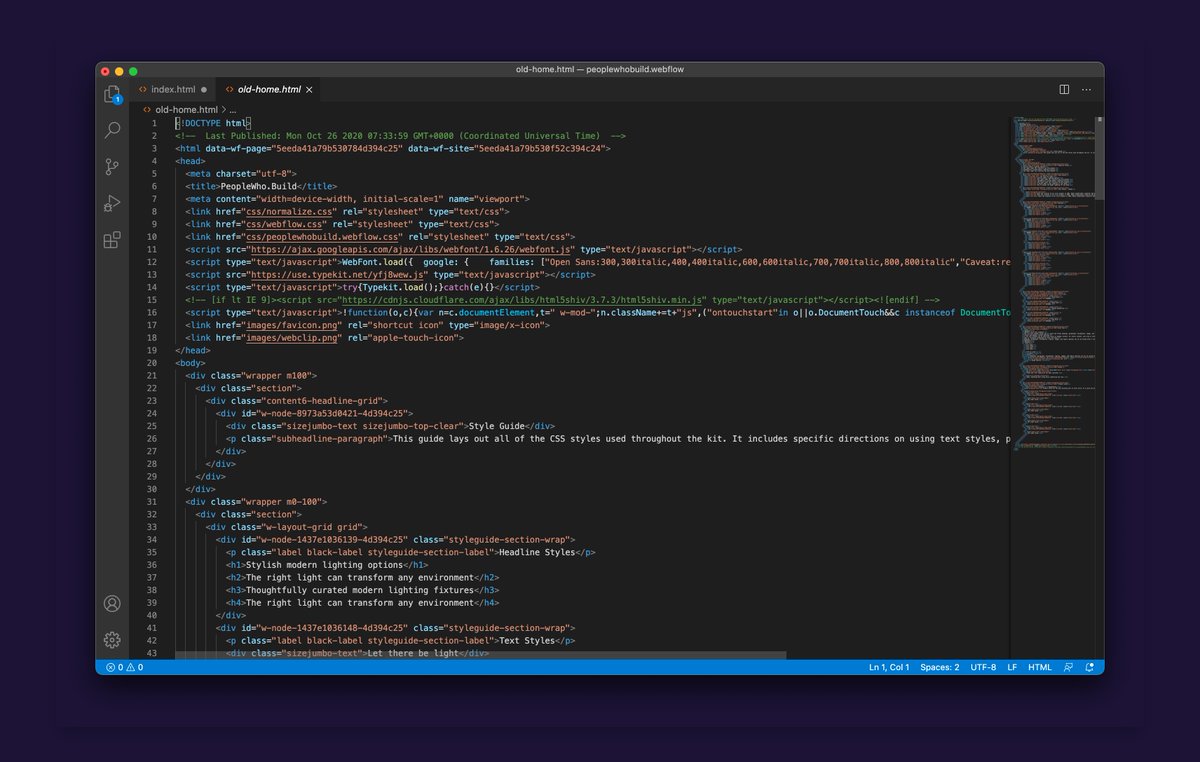
Task: Open the Search view in the activity bar
Action: 112,130
